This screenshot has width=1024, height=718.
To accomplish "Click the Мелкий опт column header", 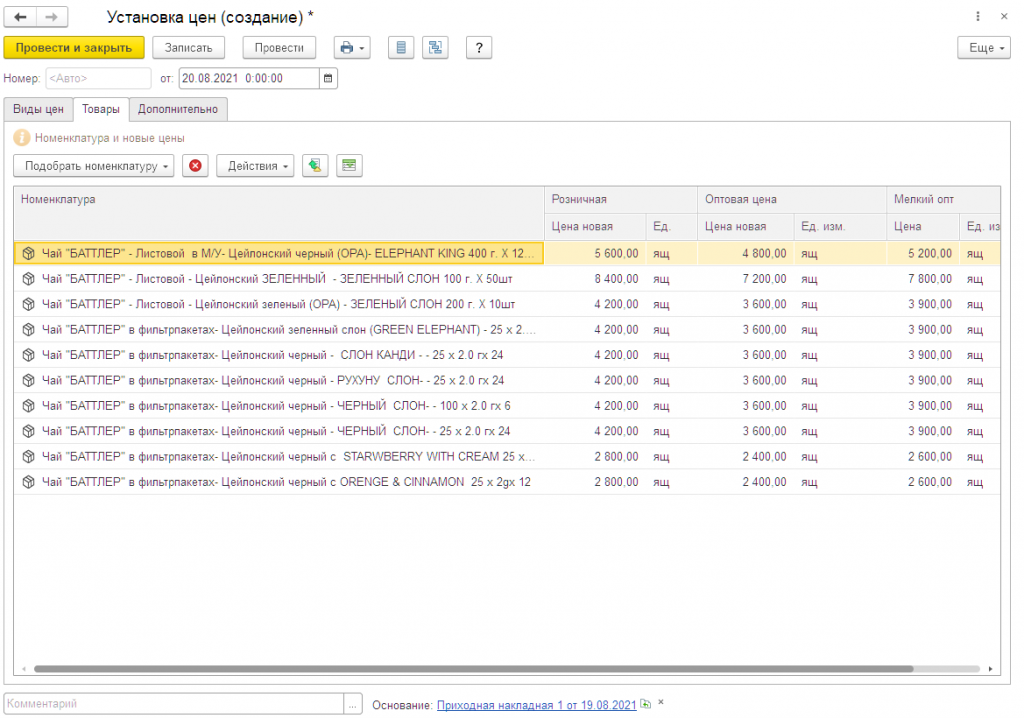I will tap(944, 199).
